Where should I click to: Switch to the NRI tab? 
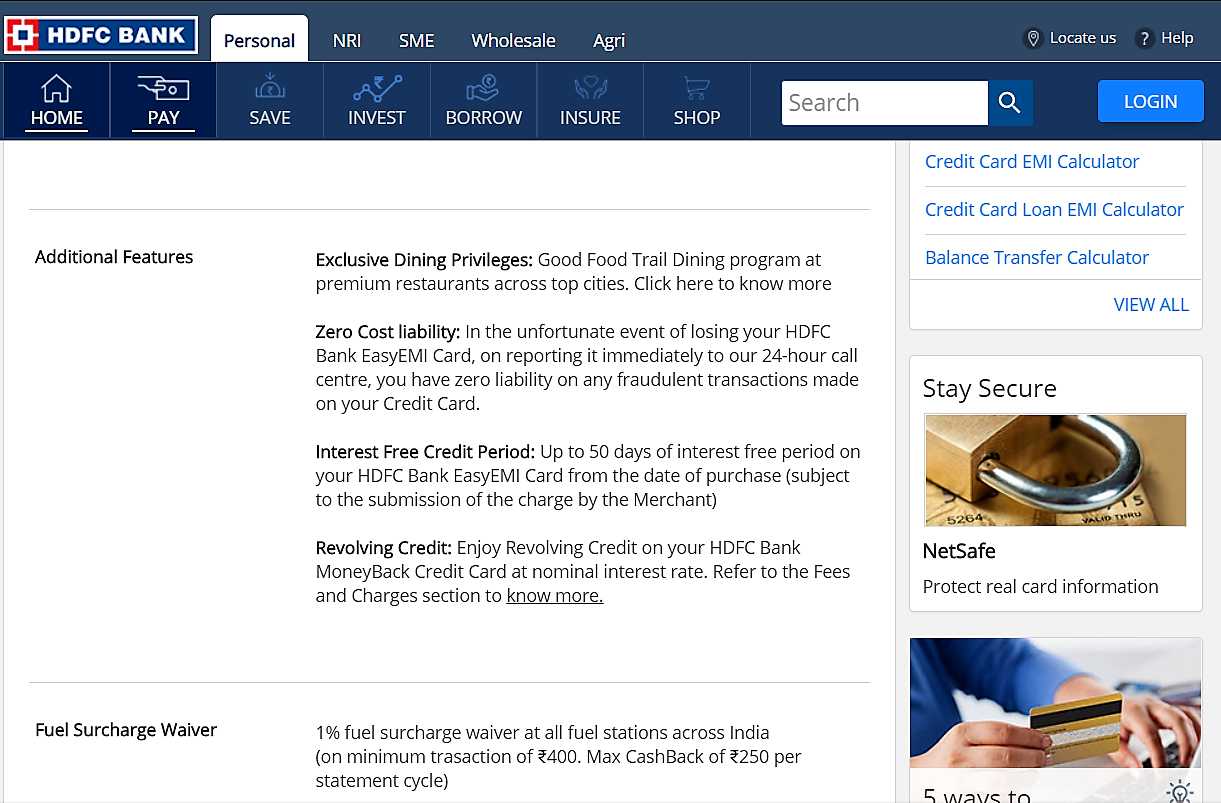pyautogui.click(x=347, y=40)
